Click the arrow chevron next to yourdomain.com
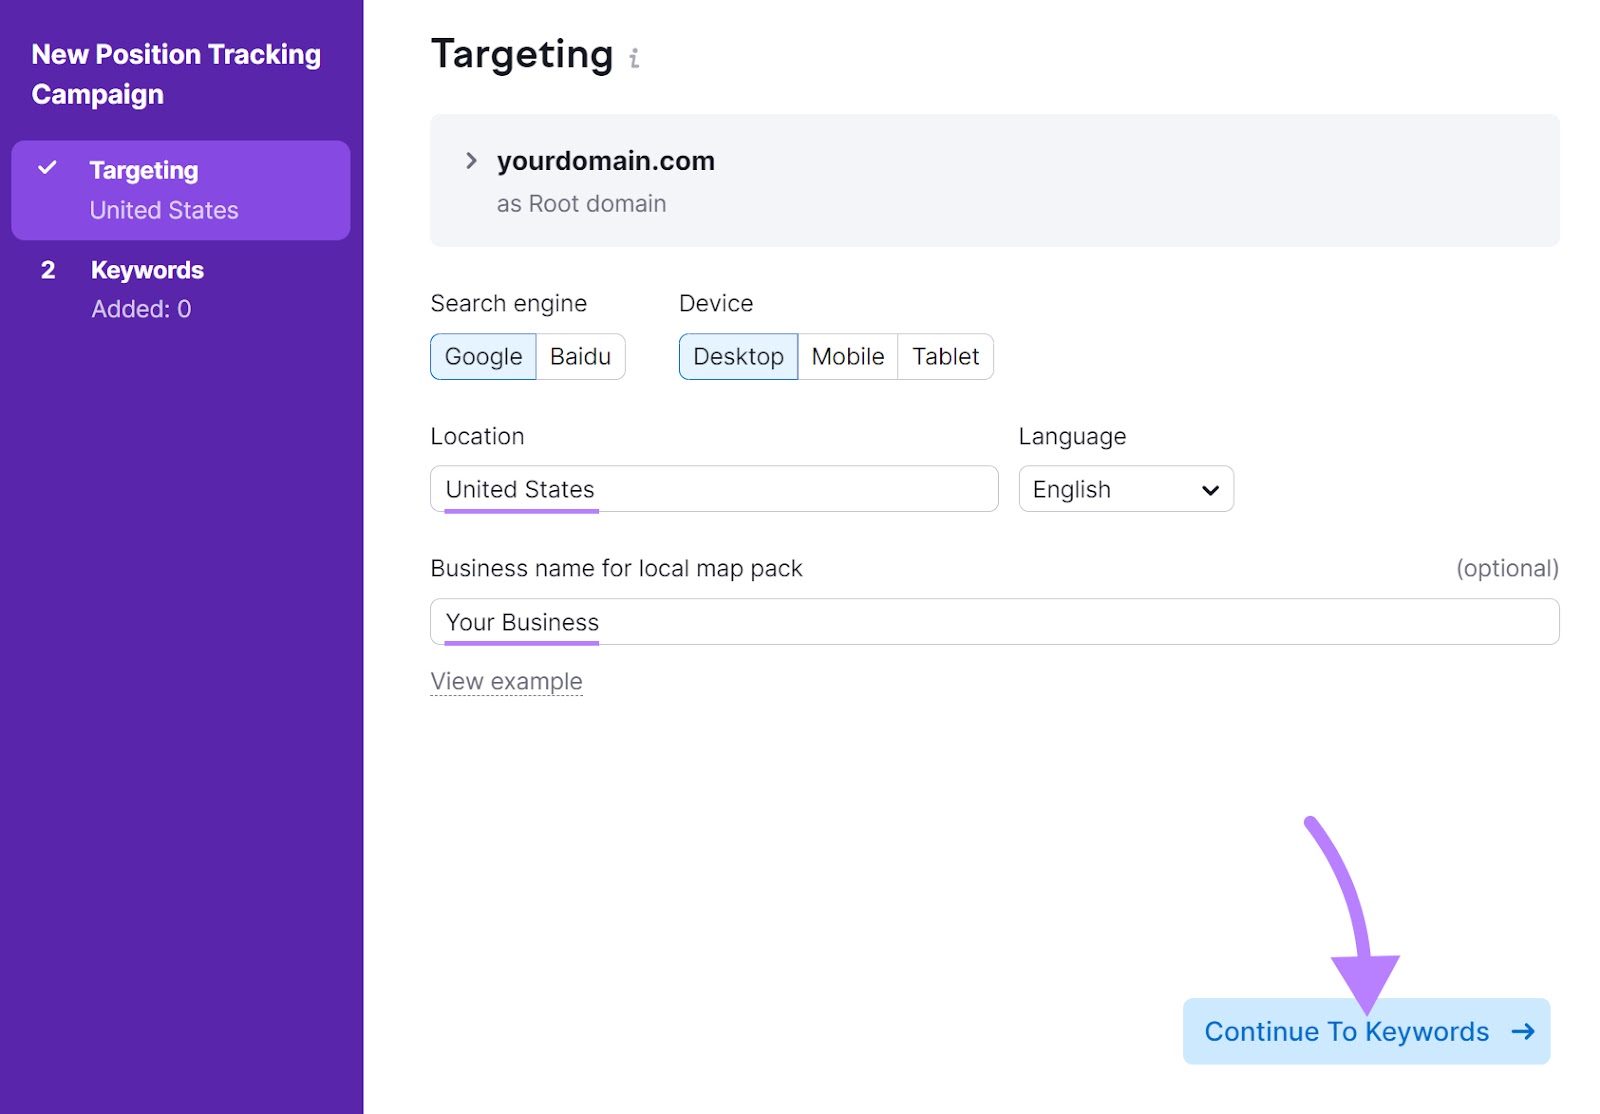Screen dimensions: 1600x1114 [x=469, y=161]
